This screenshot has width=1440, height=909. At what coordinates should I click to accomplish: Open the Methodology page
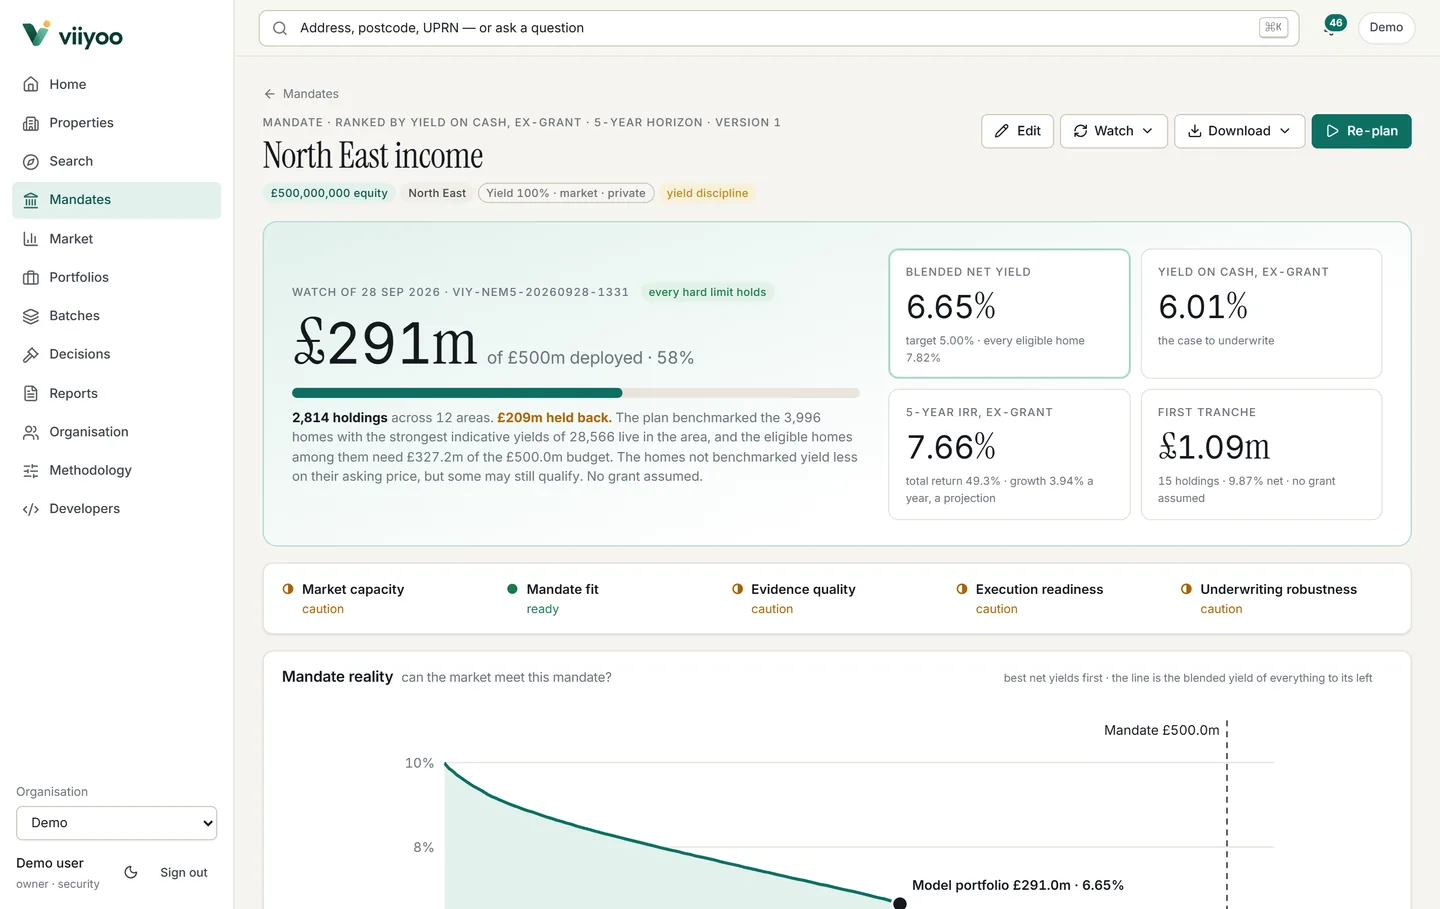tap(117, 470)
